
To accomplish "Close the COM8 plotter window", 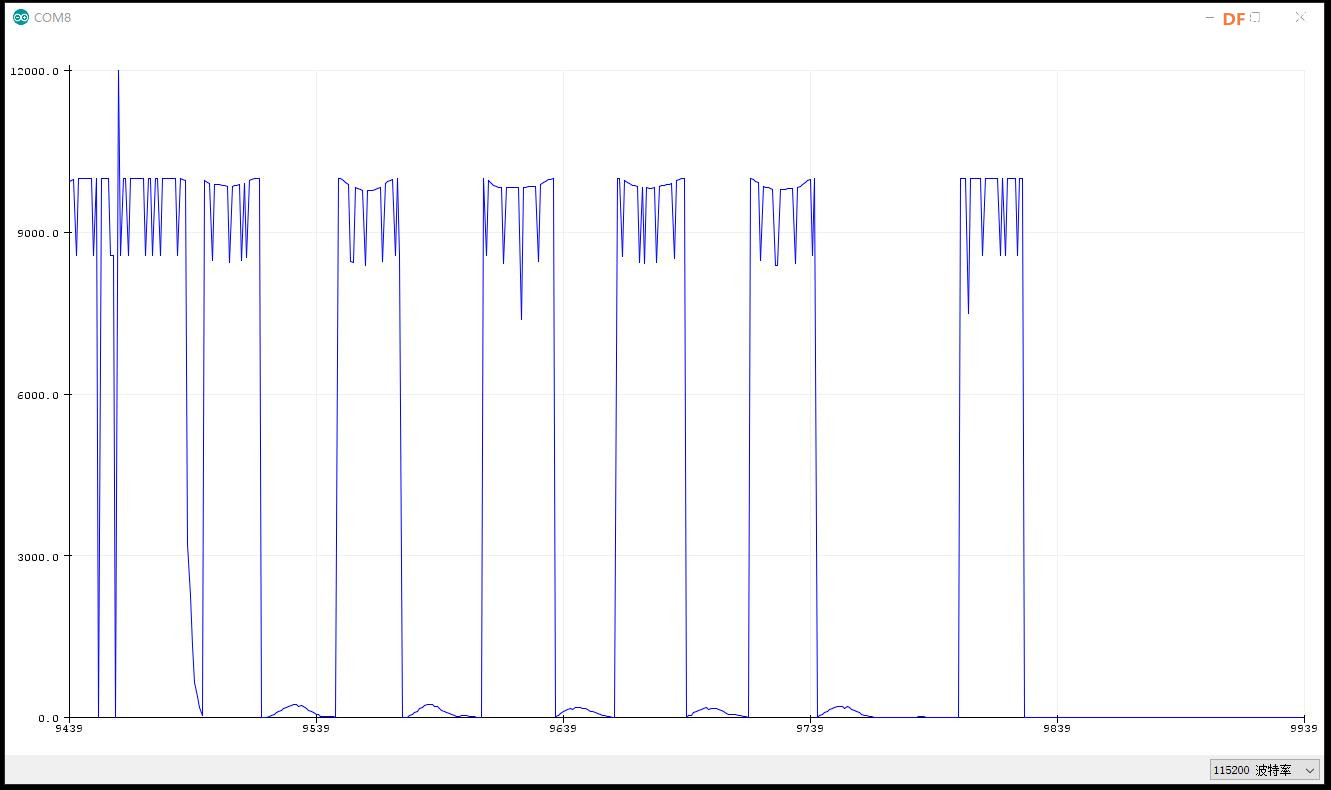I will pos(1300,17).
